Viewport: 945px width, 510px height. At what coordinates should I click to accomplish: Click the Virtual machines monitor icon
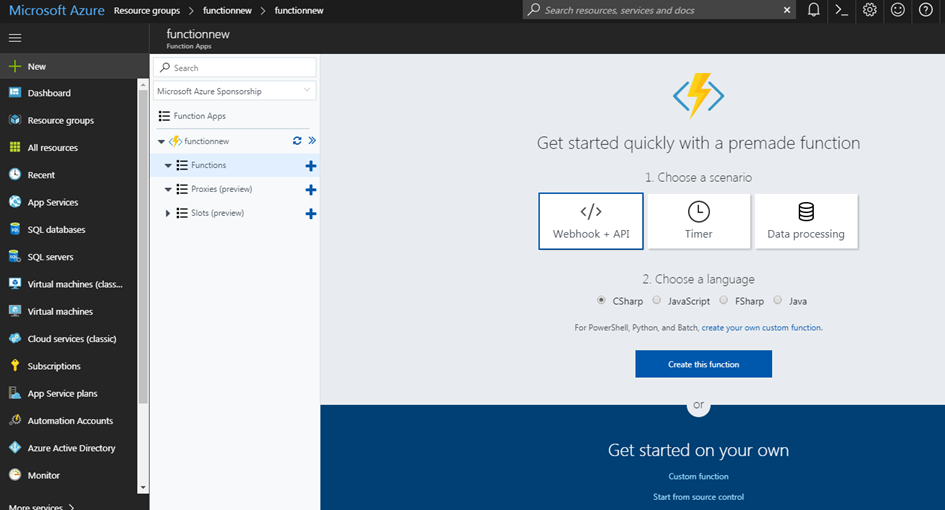[x=15, y=311]
